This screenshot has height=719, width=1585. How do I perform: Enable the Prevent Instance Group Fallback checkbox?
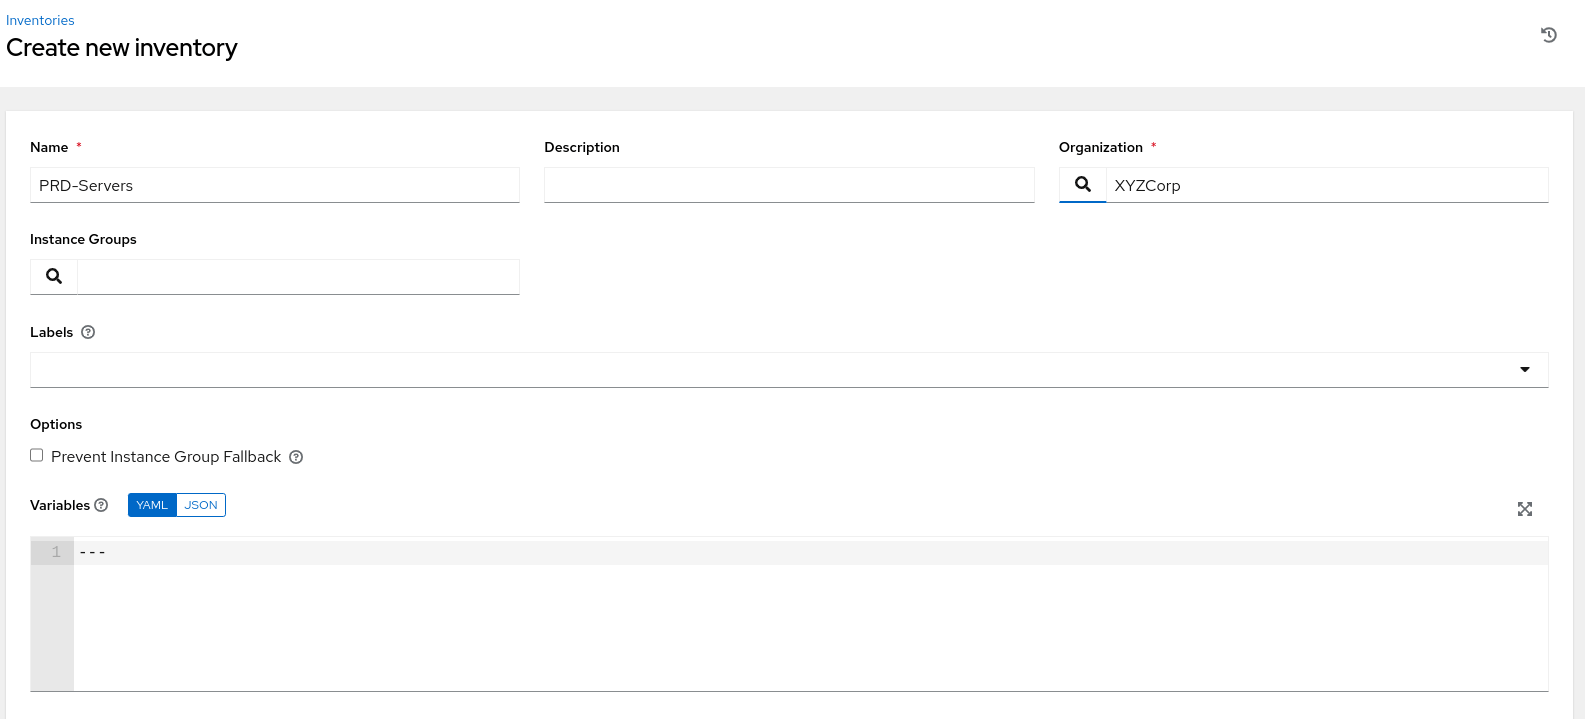(37, 455)
